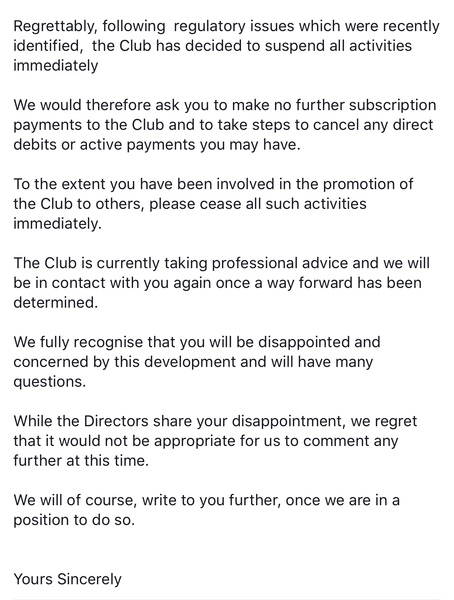Image resolution: width=454 pixels, height=600 pixels.
Task: Click the sentence starting "We will of course"
Action: [x=207, y=500]
